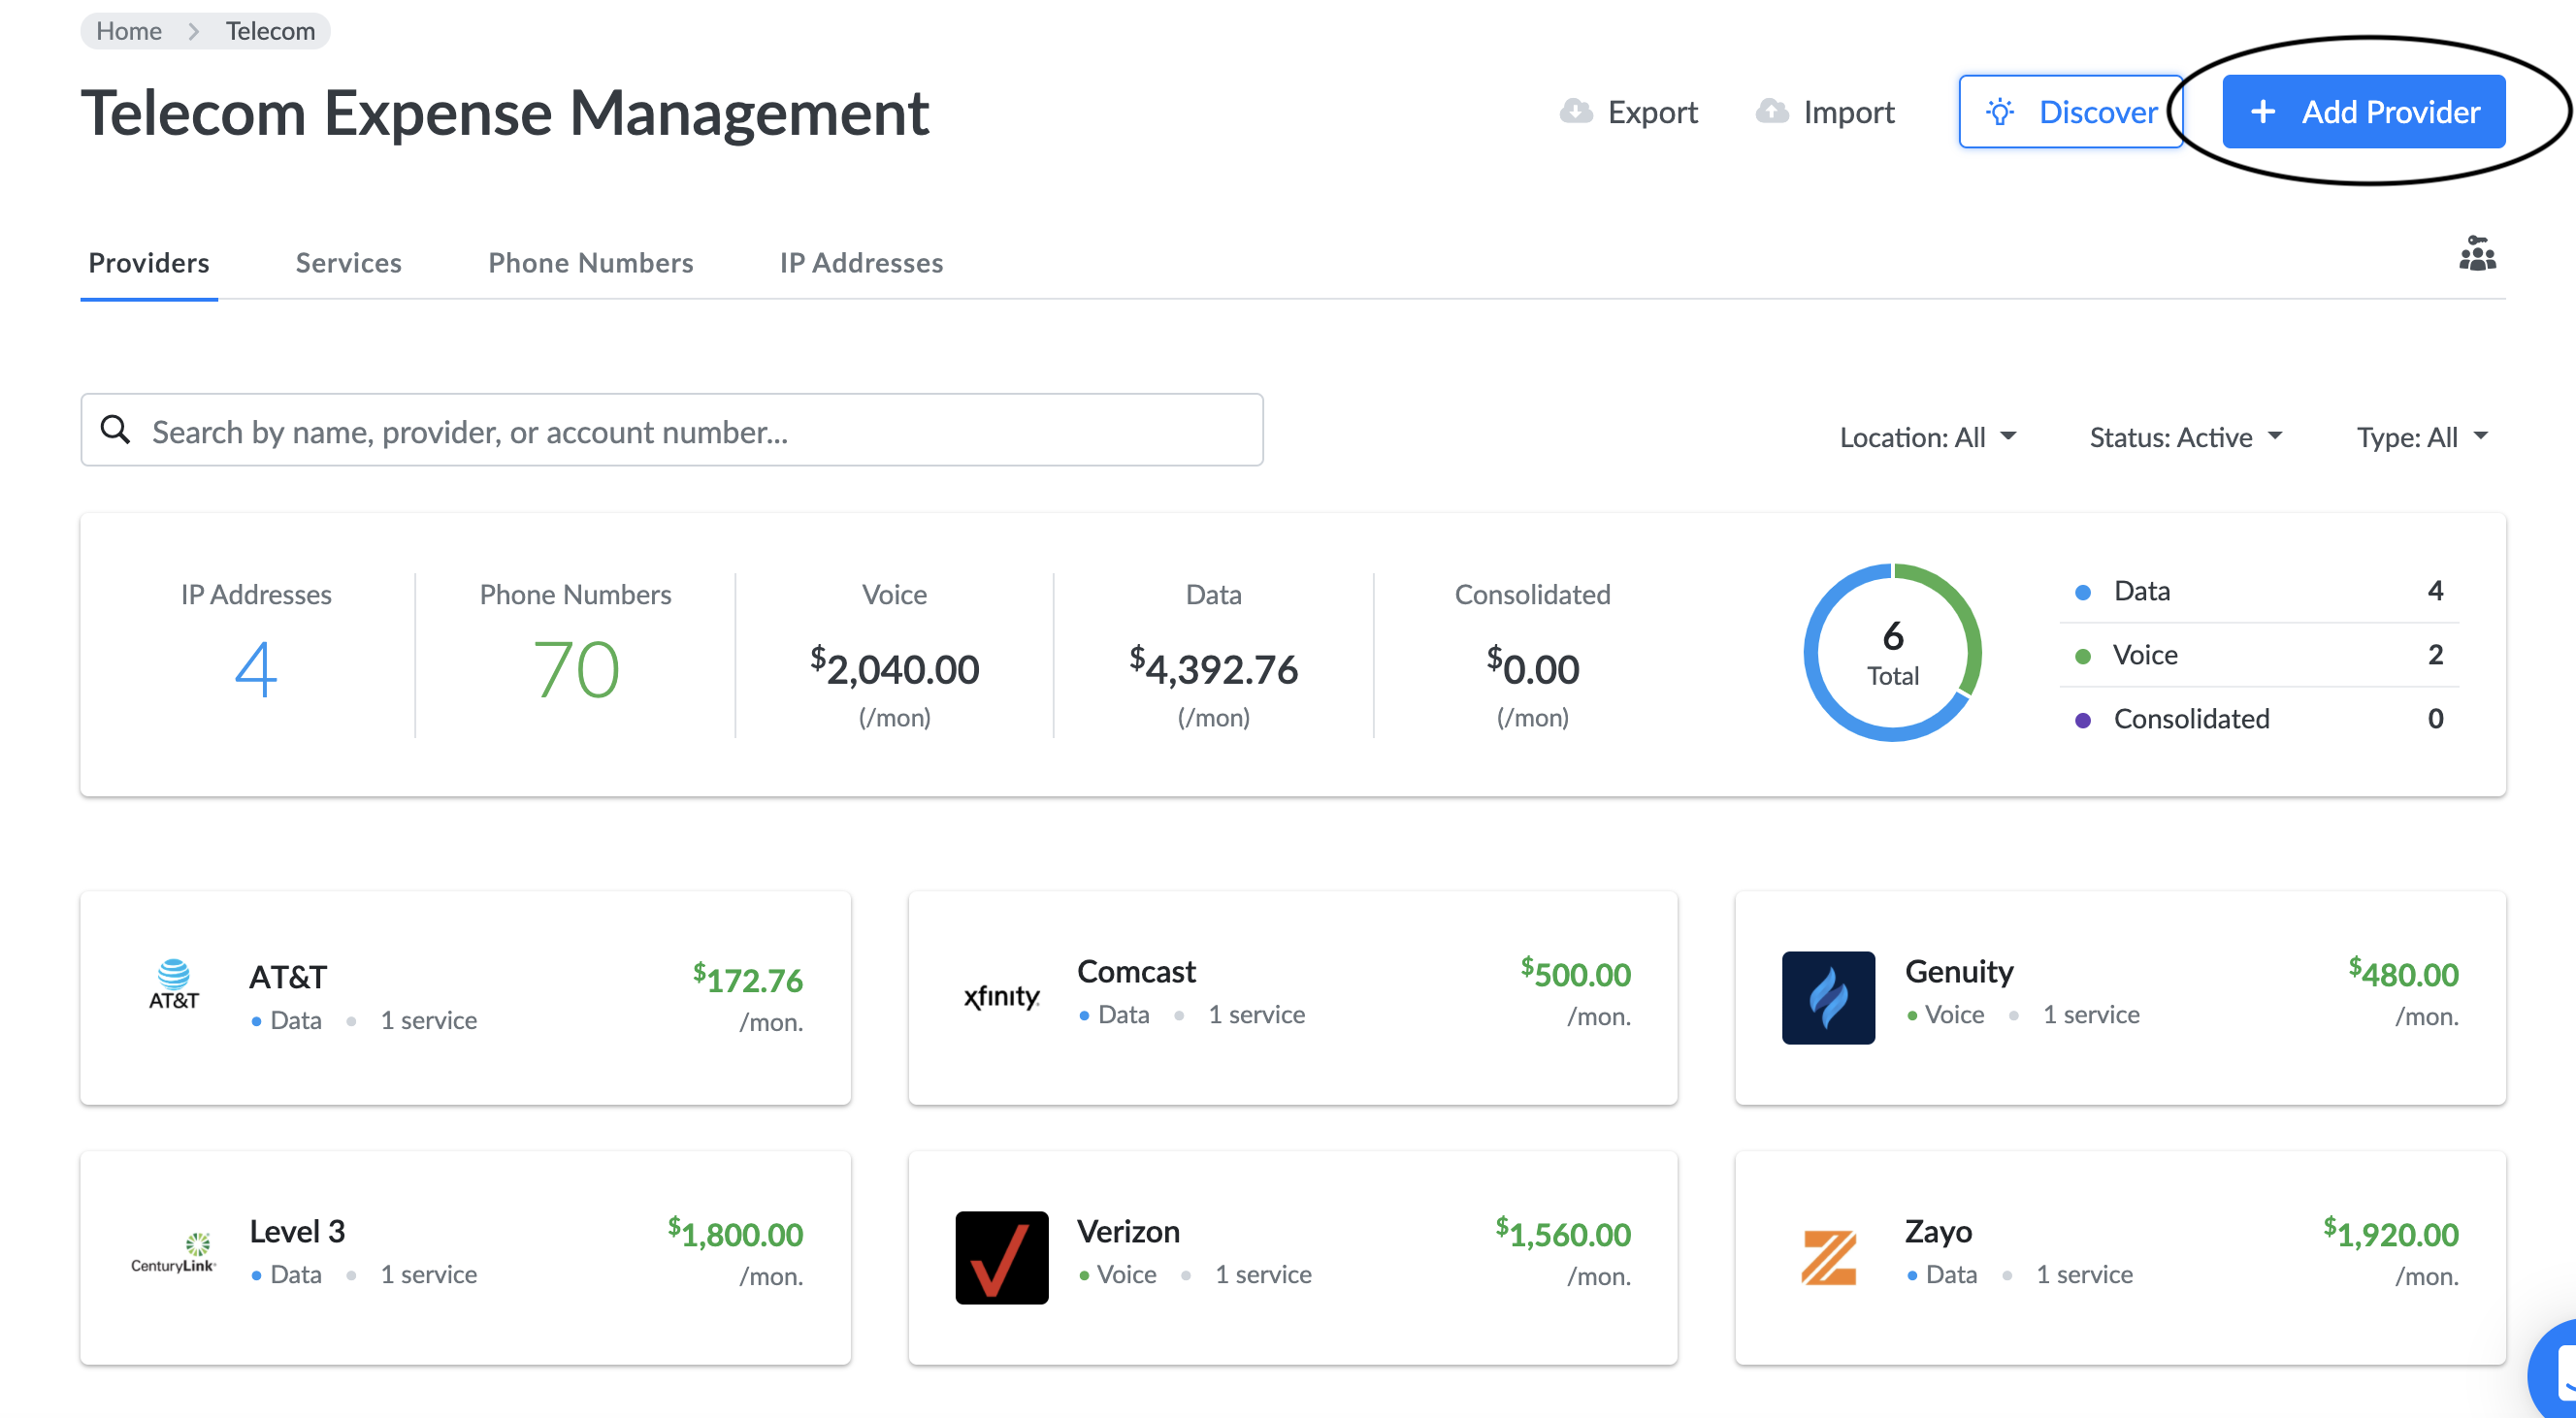Click the Discover lightbulb icon
This screenshot has height=1418, width=2576.
[2000, 111]
